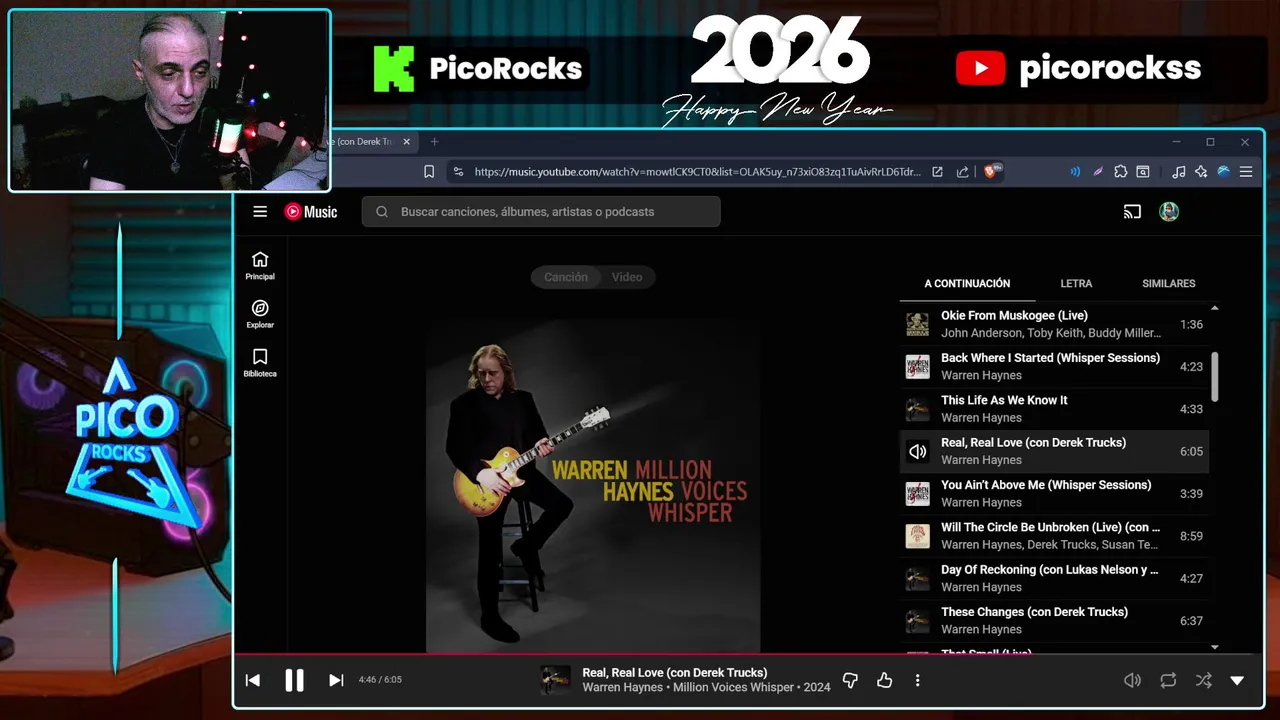
Task: Close the current browser tab
Action: 406,142
